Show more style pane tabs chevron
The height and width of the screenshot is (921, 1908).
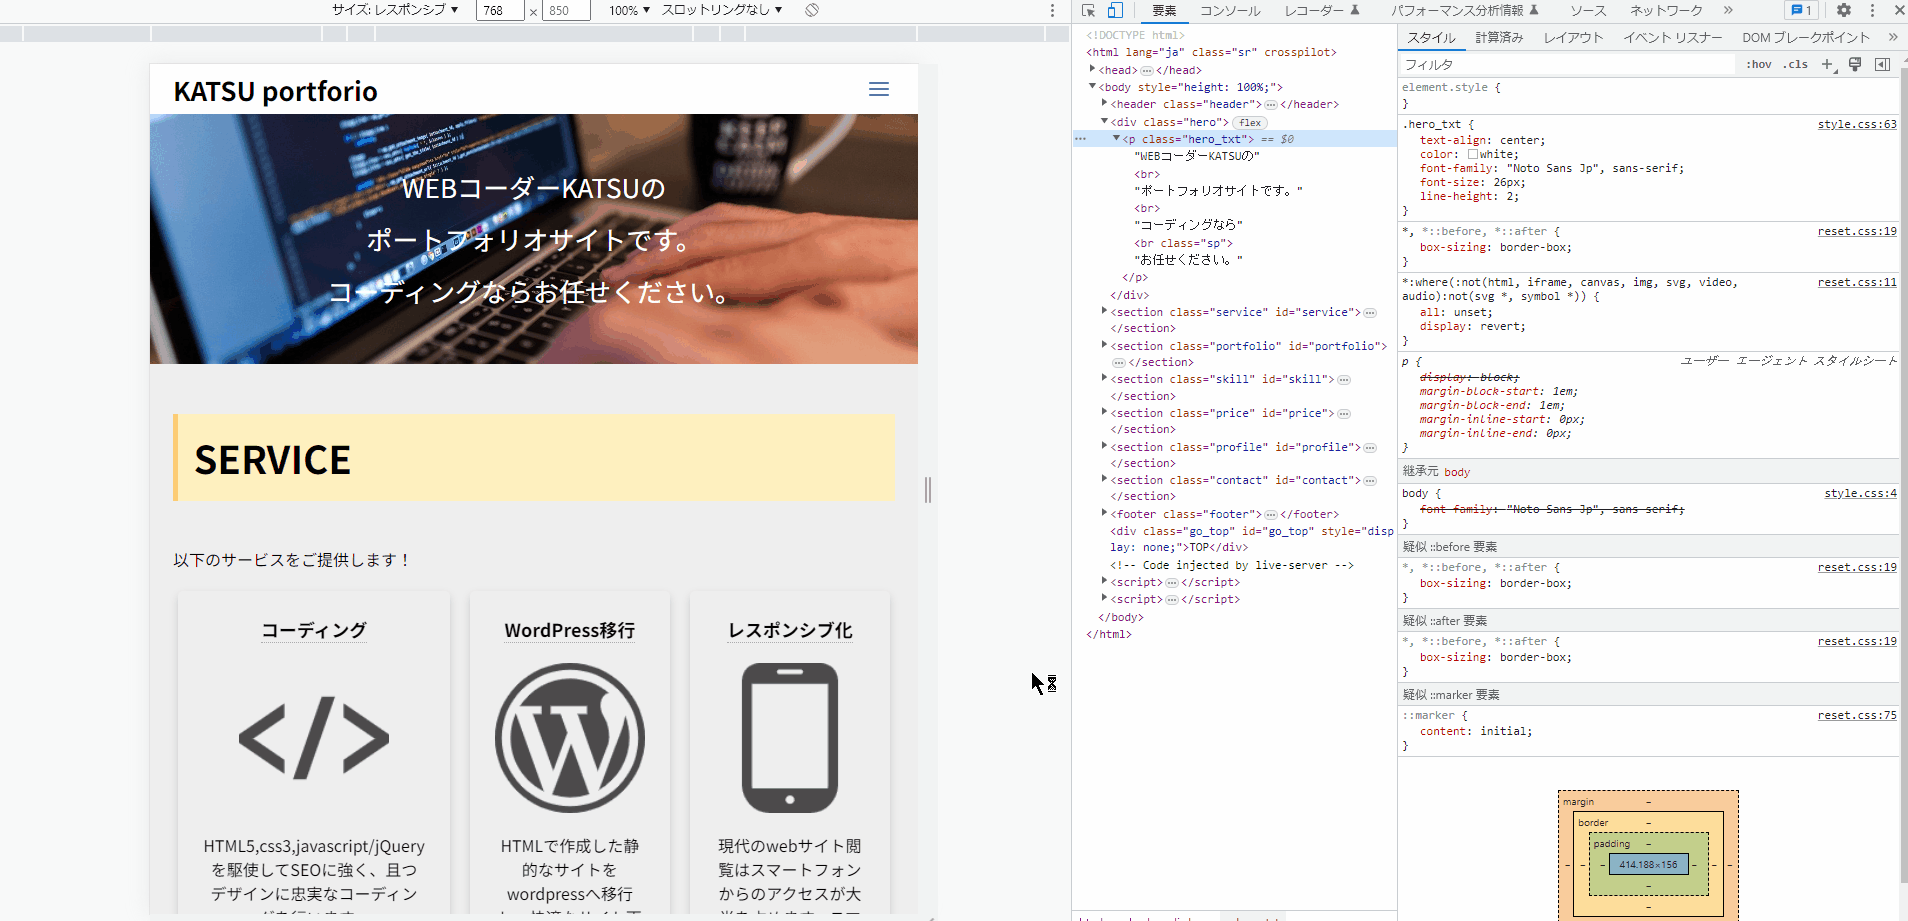[1893, 37]
